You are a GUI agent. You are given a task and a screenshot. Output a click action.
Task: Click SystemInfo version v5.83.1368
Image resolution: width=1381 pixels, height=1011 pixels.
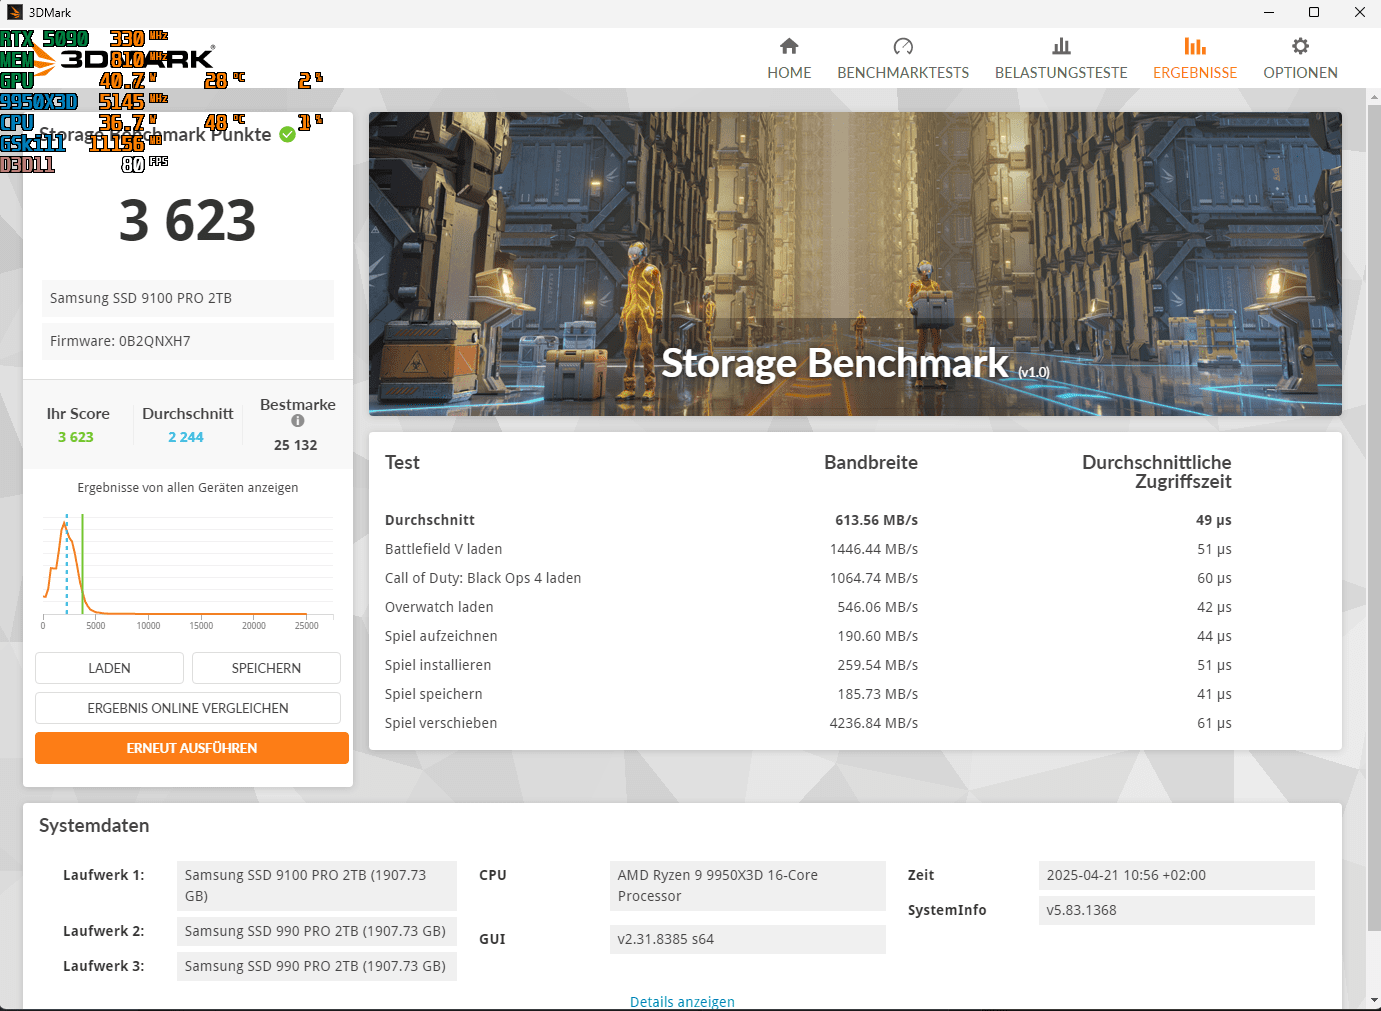(1177, 910)
